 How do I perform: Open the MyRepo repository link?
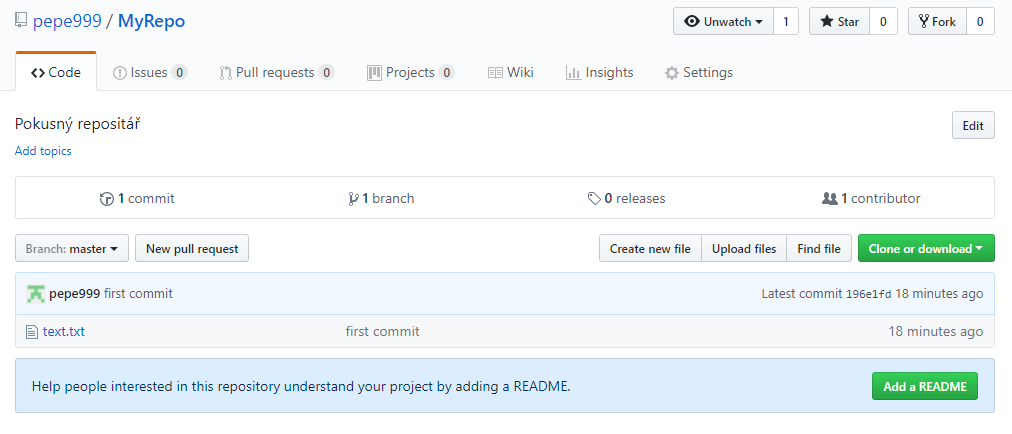(x=152, y=21)
